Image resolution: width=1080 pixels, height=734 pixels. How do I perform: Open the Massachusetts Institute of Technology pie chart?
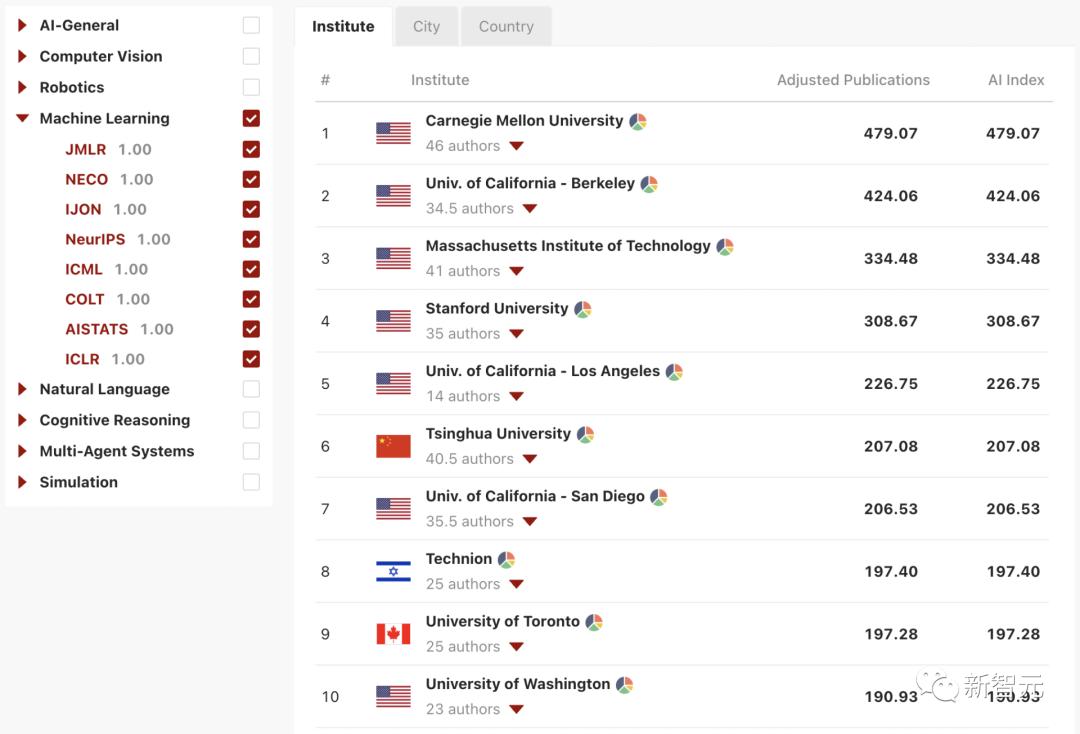[725, 247]
